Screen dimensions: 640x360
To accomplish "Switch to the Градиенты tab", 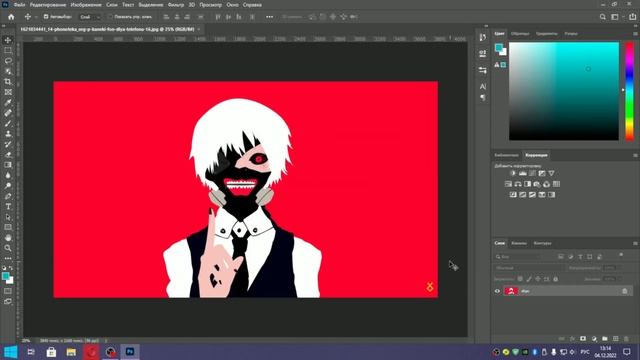I will coord(547,34).
